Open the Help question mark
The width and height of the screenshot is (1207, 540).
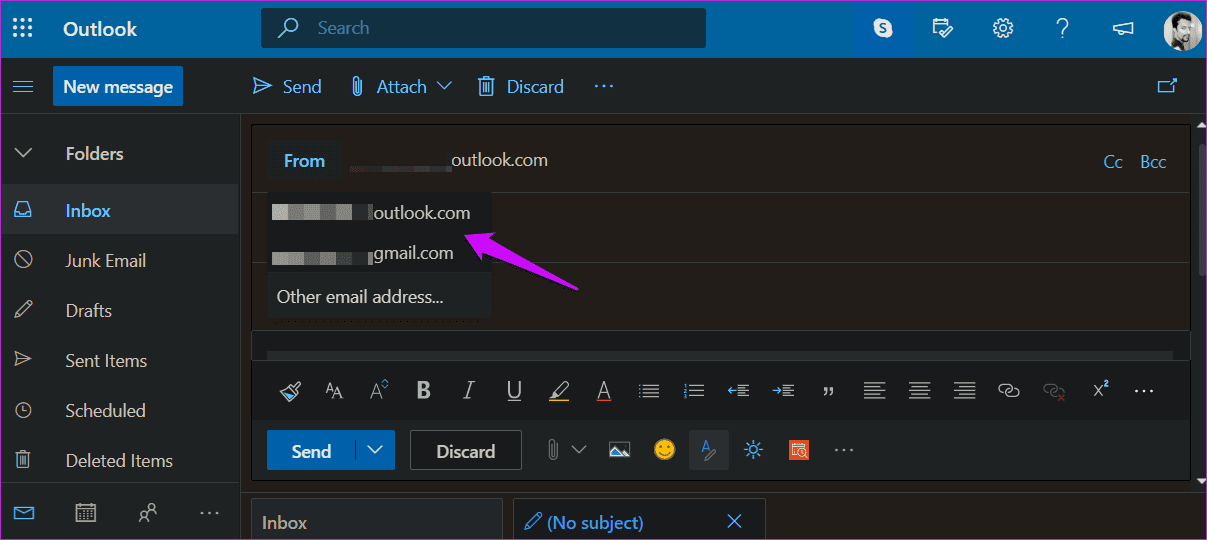coord(1063,28)
